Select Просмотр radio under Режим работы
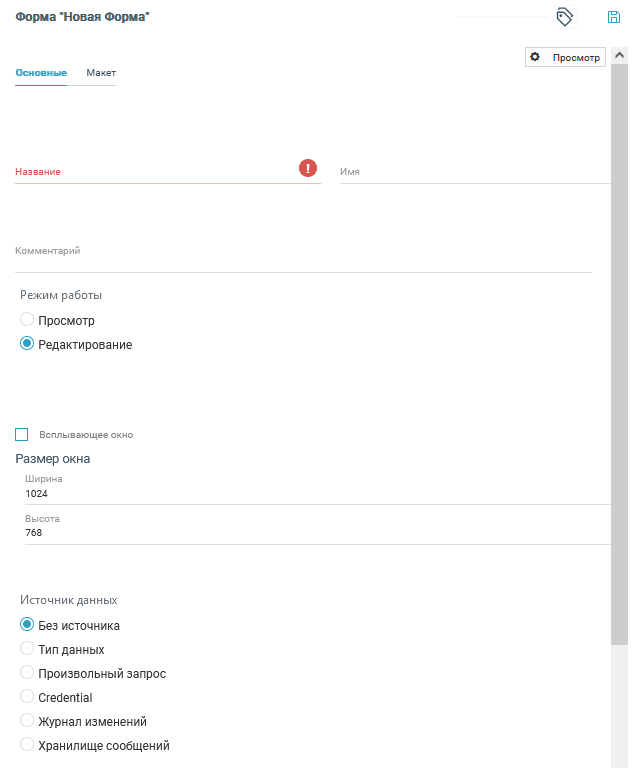Screen dimensions: 642x768 [27, 320]
